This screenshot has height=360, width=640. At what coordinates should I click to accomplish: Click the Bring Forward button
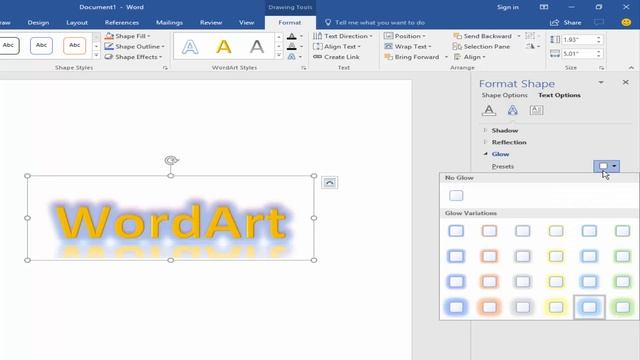(x=412, y=57)
